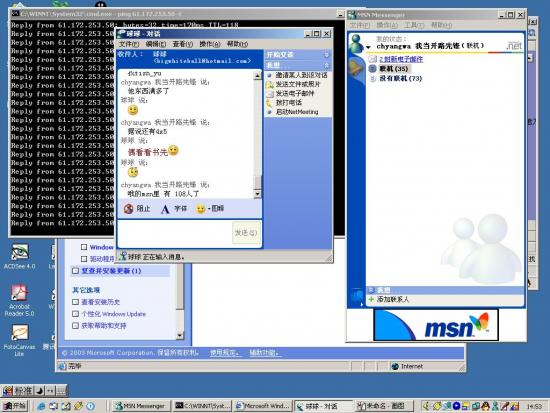Collapse the 我想 section above 添加联系人
The height and width of the screenshot is (413, 550).
coord(371,290)
